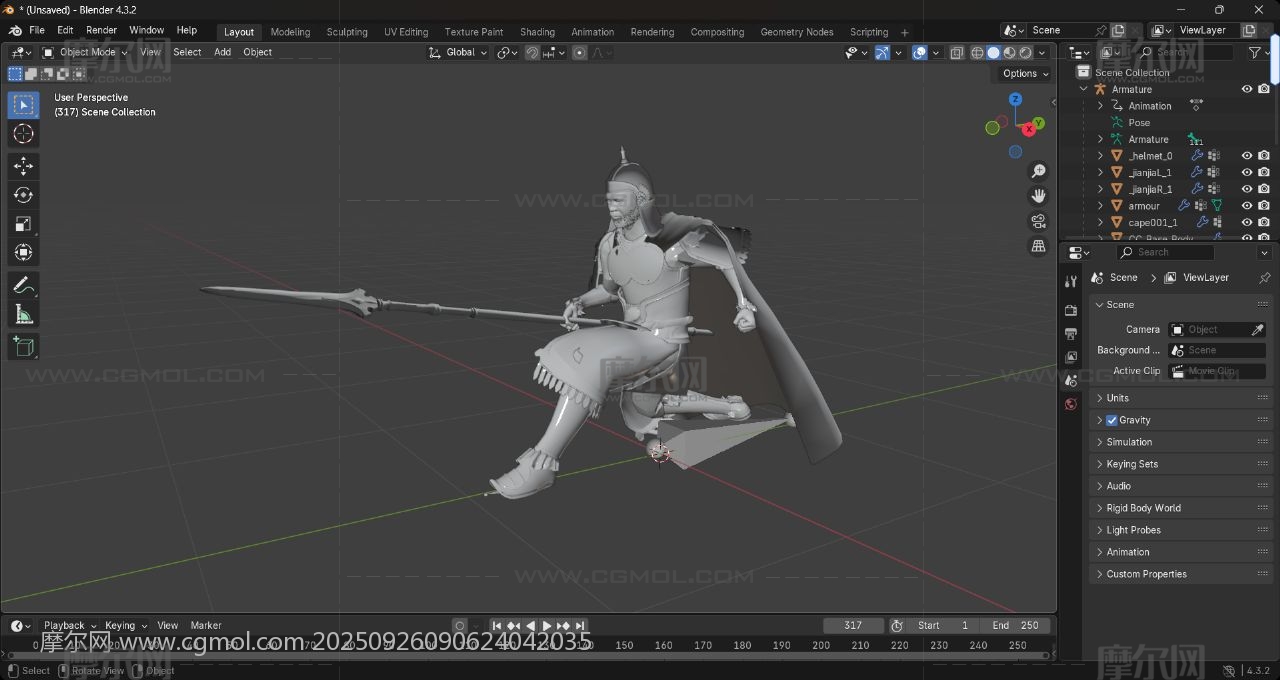Select the Cursor tool in the toolbar
This screenshot has height=680, width=1280.
pos(23,134)
